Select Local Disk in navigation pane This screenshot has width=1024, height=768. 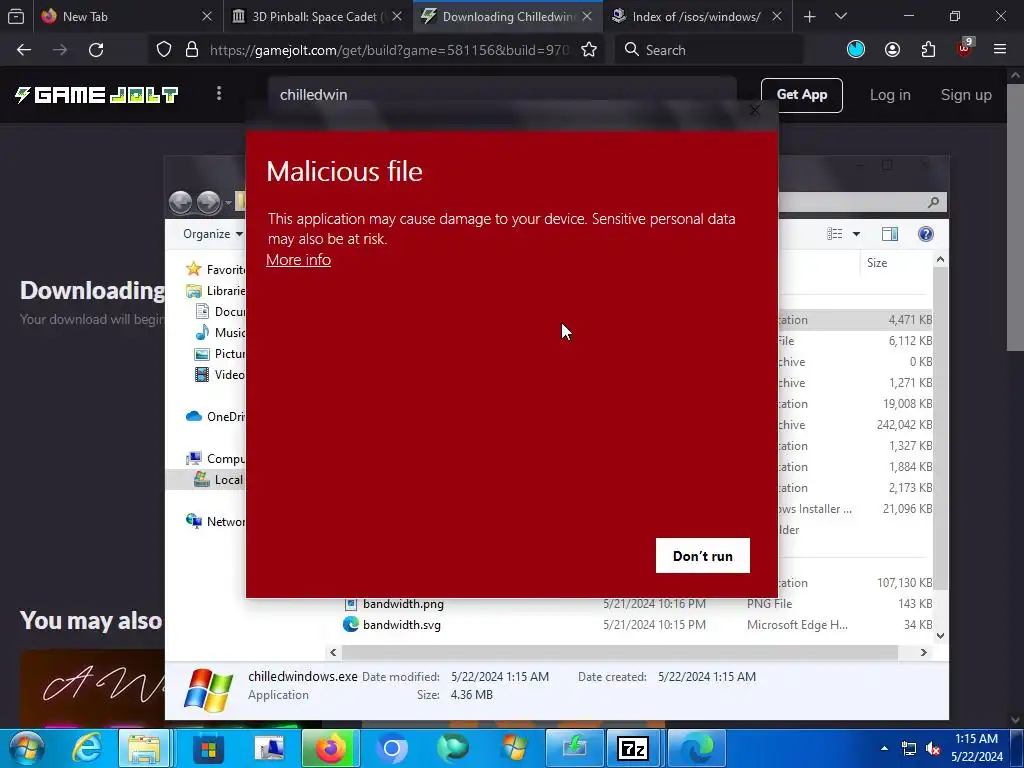(219, 479)
